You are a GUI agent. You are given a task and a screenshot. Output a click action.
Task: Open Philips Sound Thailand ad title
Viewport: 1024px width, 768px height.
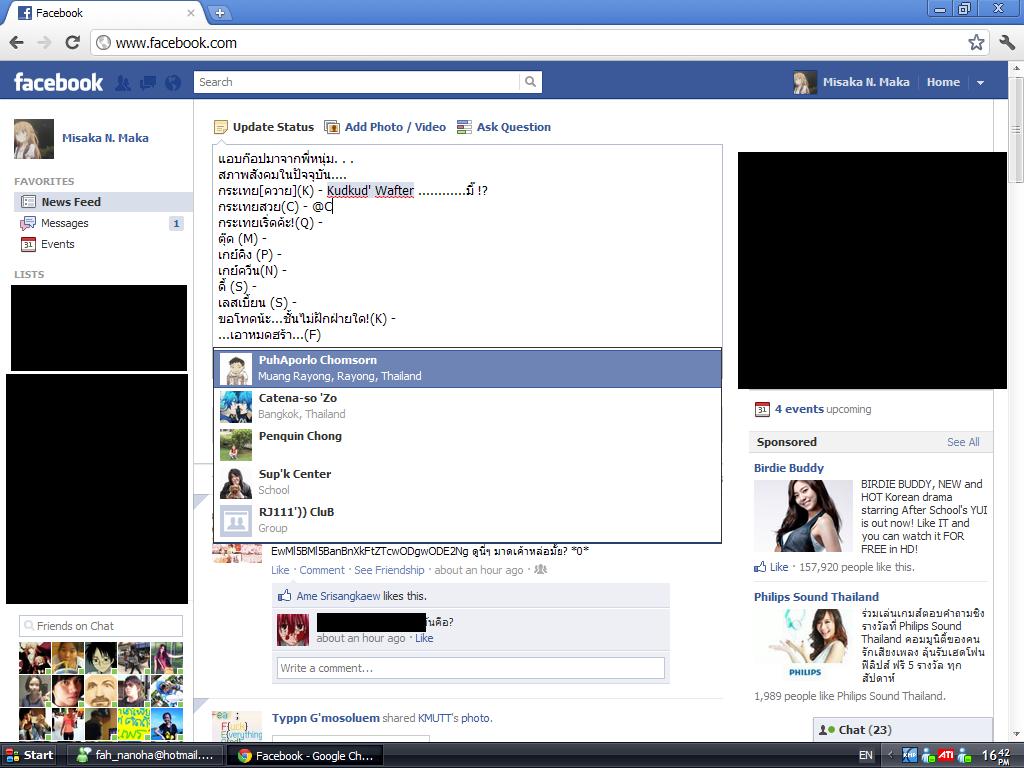click(x=816, y=597)
